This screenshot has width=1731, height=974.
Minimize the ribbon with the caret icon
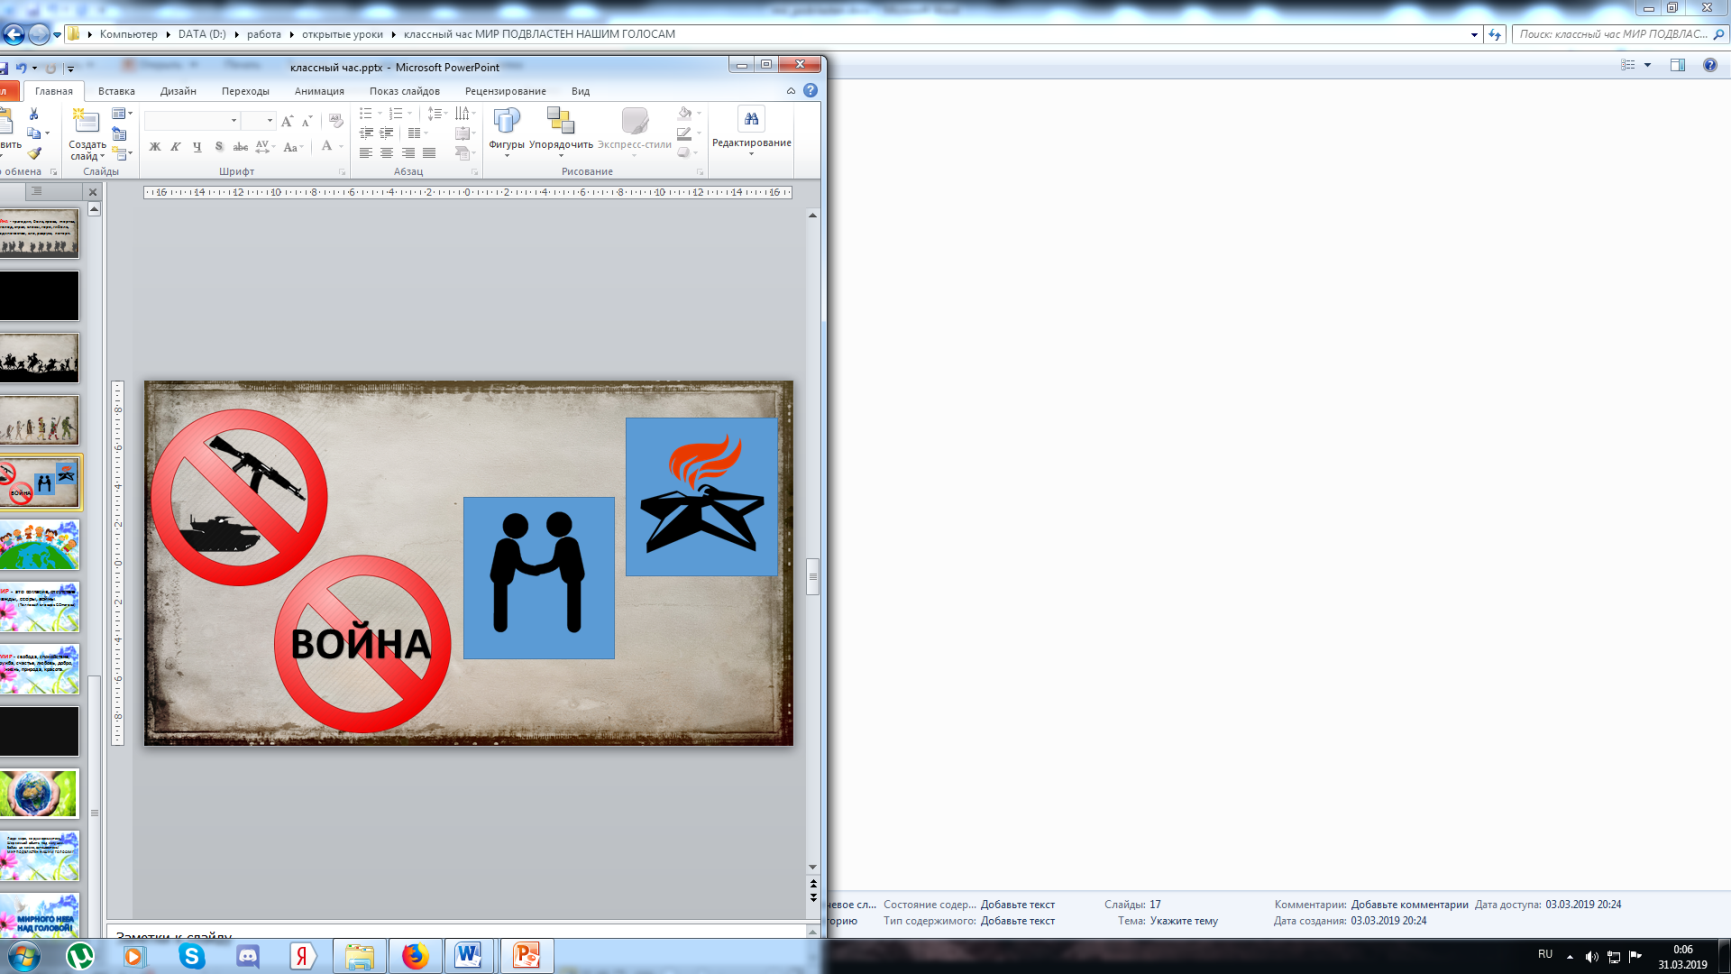click(791, 91)
